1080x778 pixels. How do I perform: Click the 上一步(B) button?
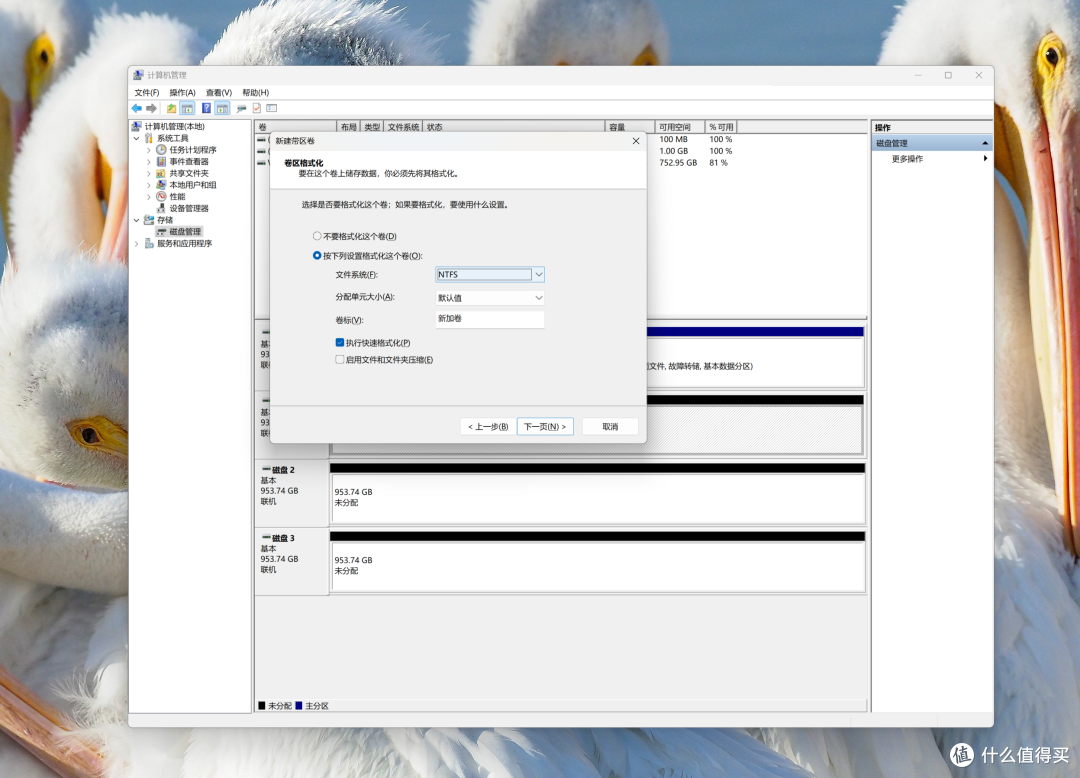[488, 427]
